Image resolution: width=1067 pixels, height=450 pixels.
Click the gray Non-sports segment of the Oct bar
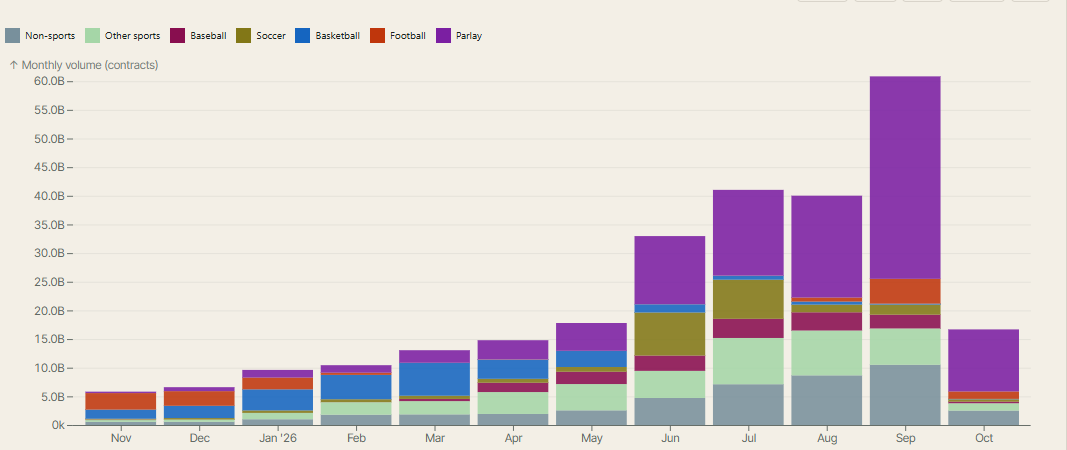983,418
